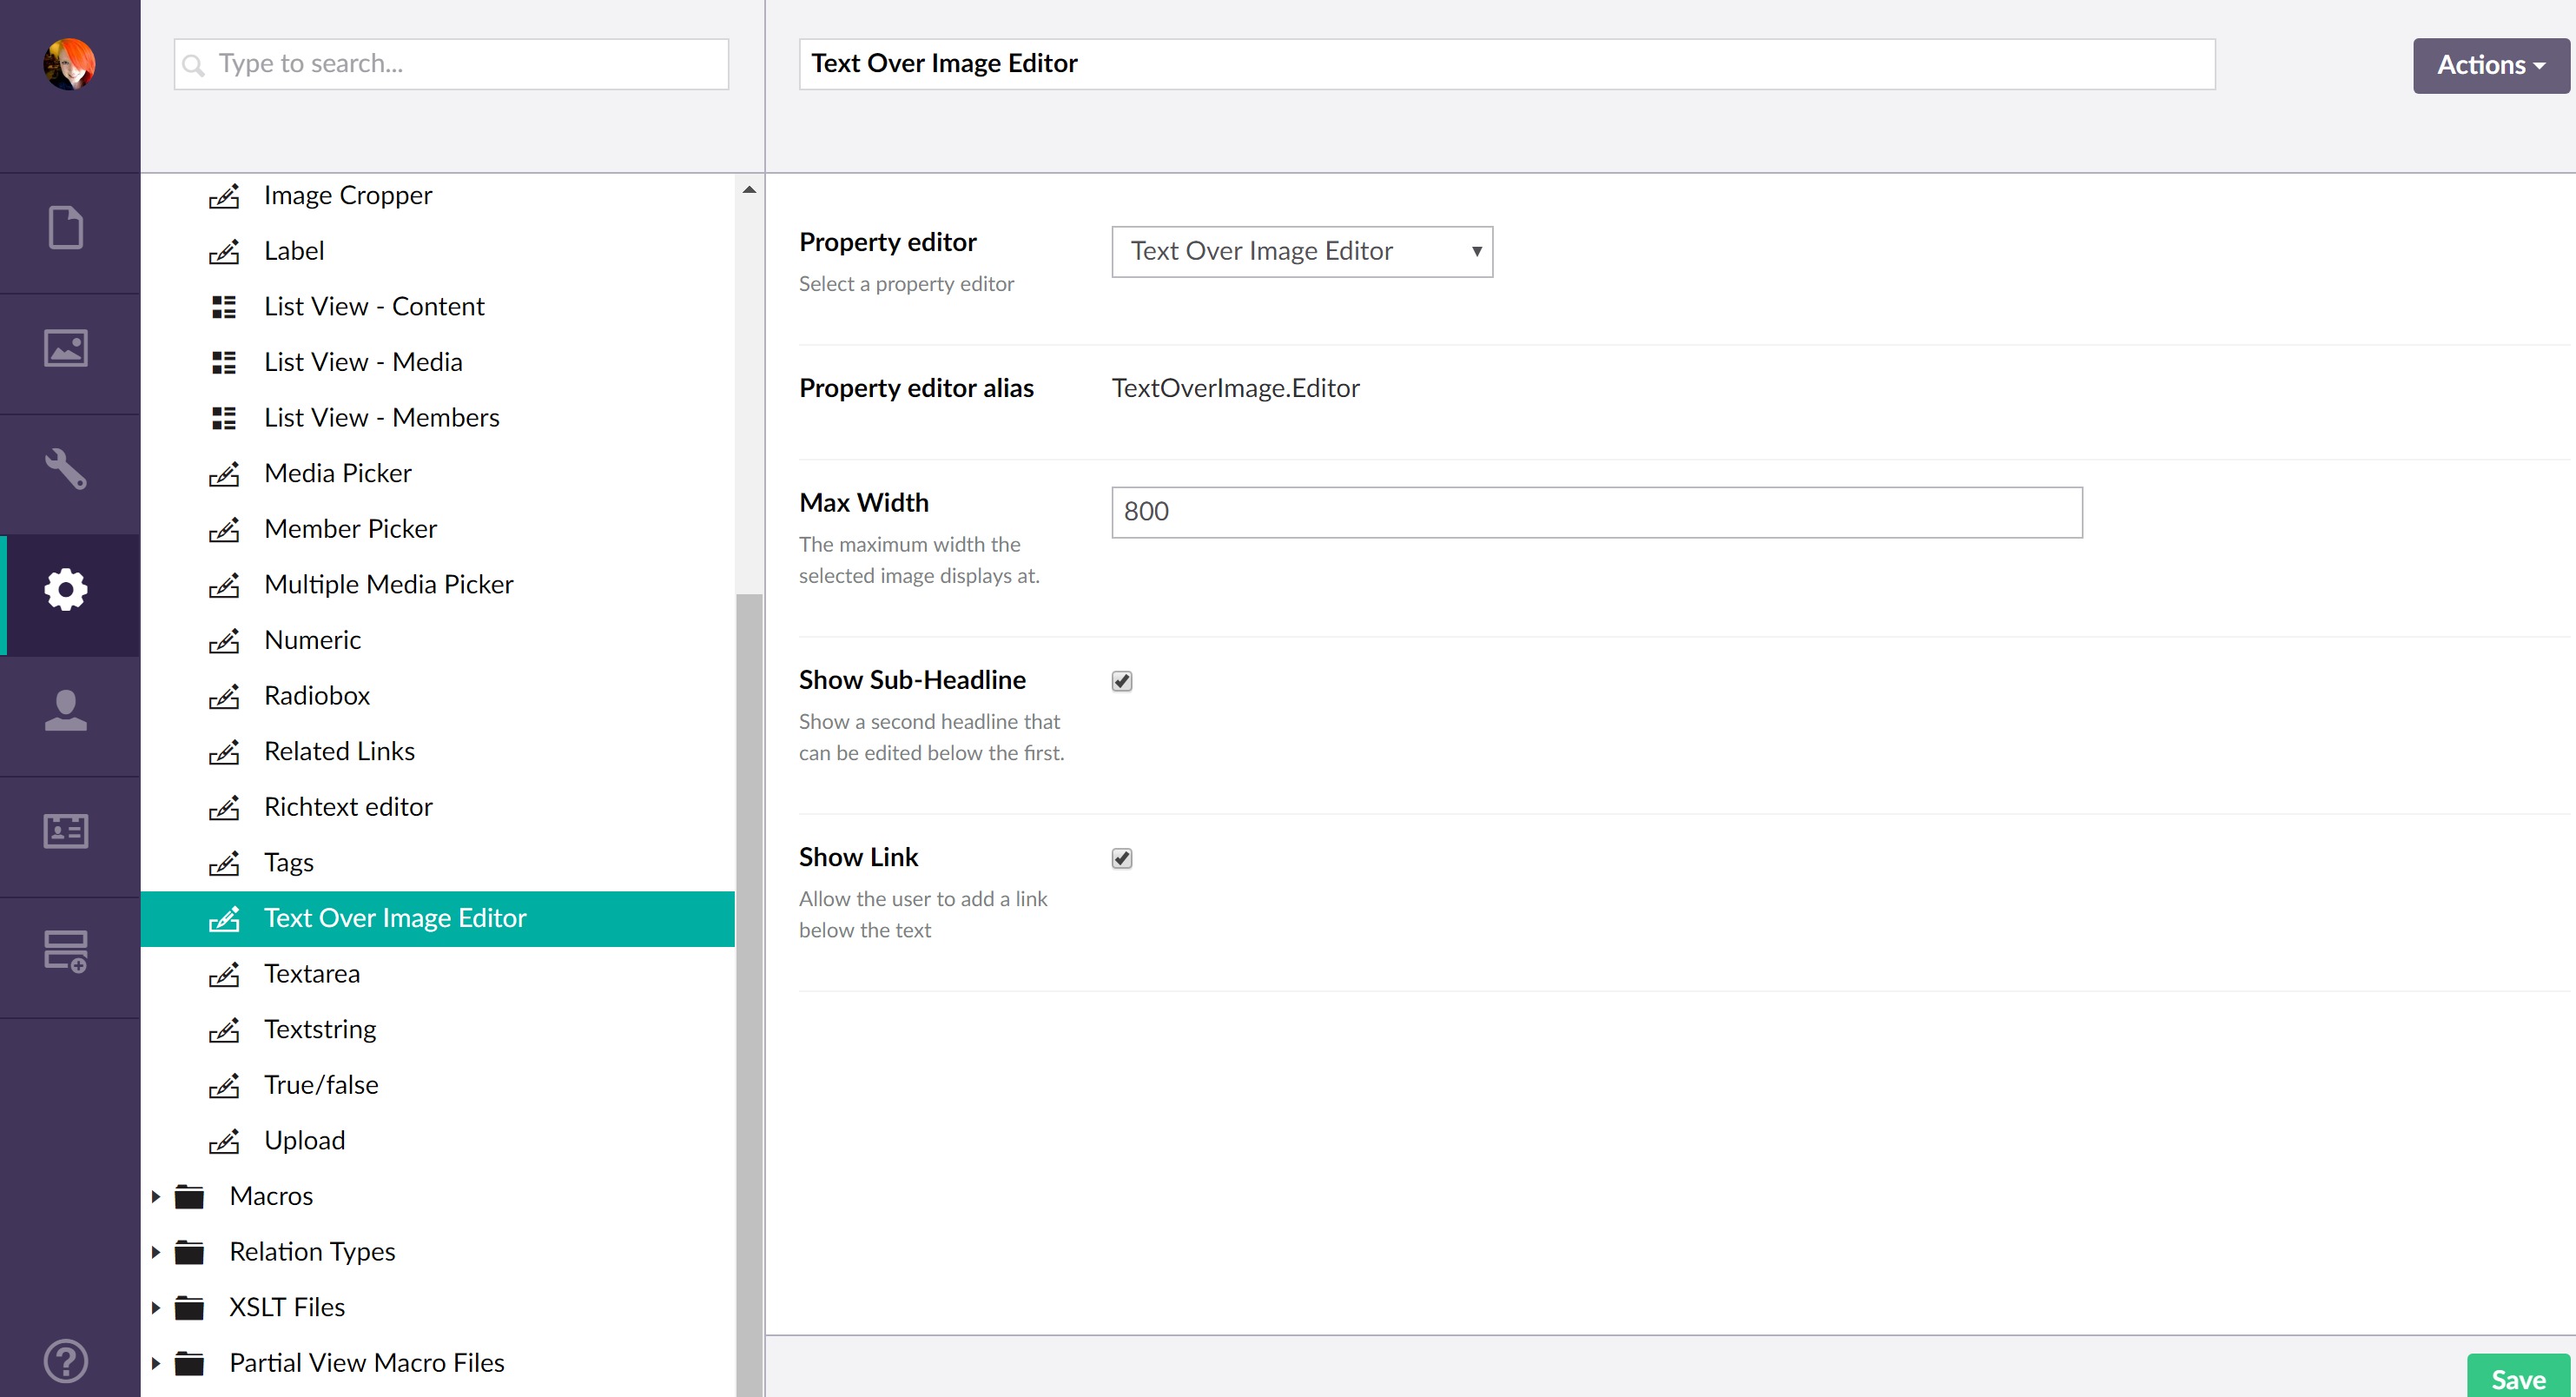The height and width of the screenshot is (1397, 2576).
Task: Select Label data type
Action: [294, 251]
